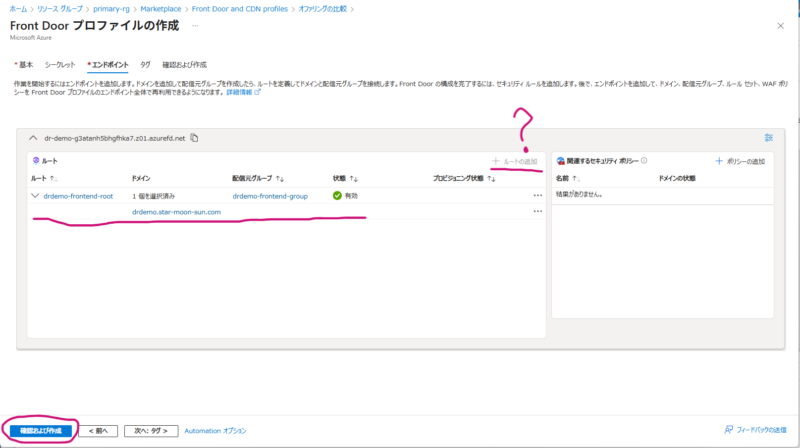800x448 pixels.
Task: Click info icon beside 関連するセキュリティ ポリシー
Action: pyautogui.click(x=644, y=161)
